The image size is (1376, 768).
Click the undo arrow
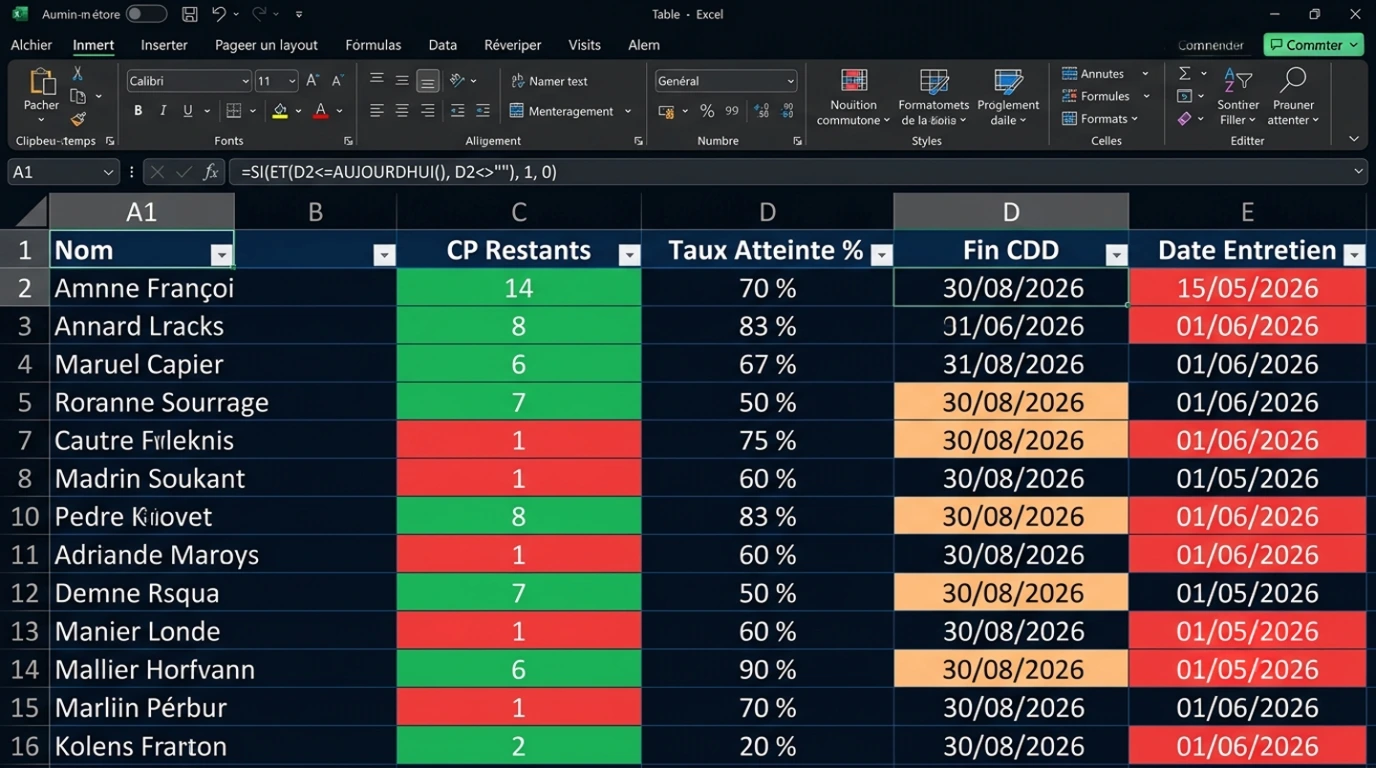[219, 14]
